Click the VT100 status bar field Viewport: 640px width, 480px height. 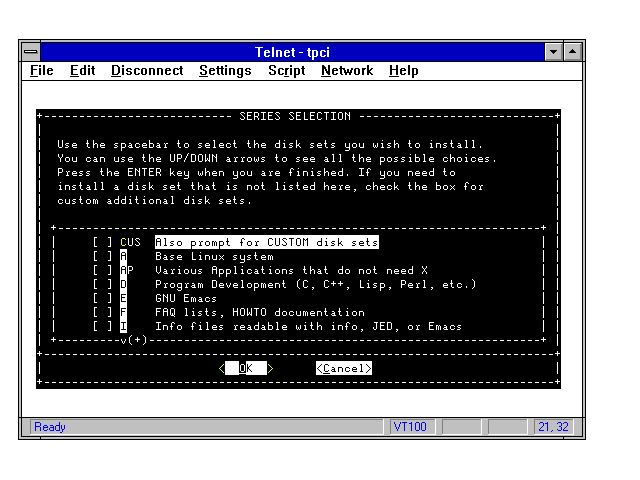click(410, 427)
